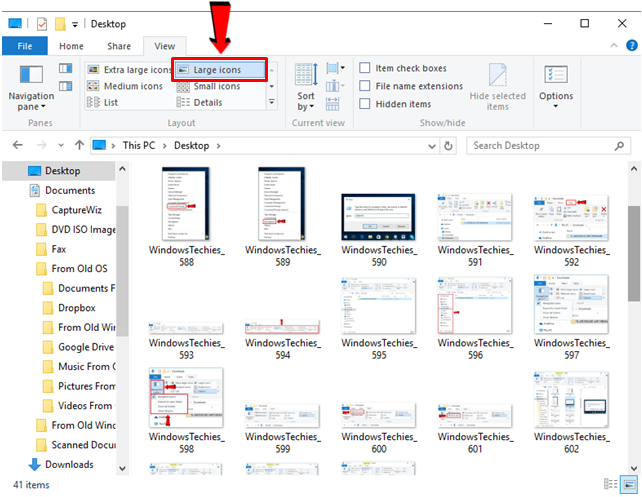The width and height of the screenshot is (642, 497).
Task: Enable Item check boxes
Action: pyautogui.click(x=365, y=68)
